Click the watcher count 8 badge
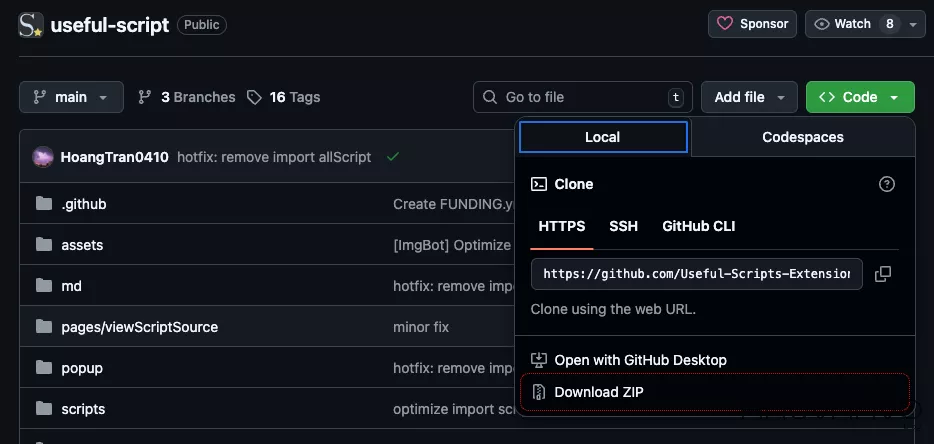 [890, 24]
